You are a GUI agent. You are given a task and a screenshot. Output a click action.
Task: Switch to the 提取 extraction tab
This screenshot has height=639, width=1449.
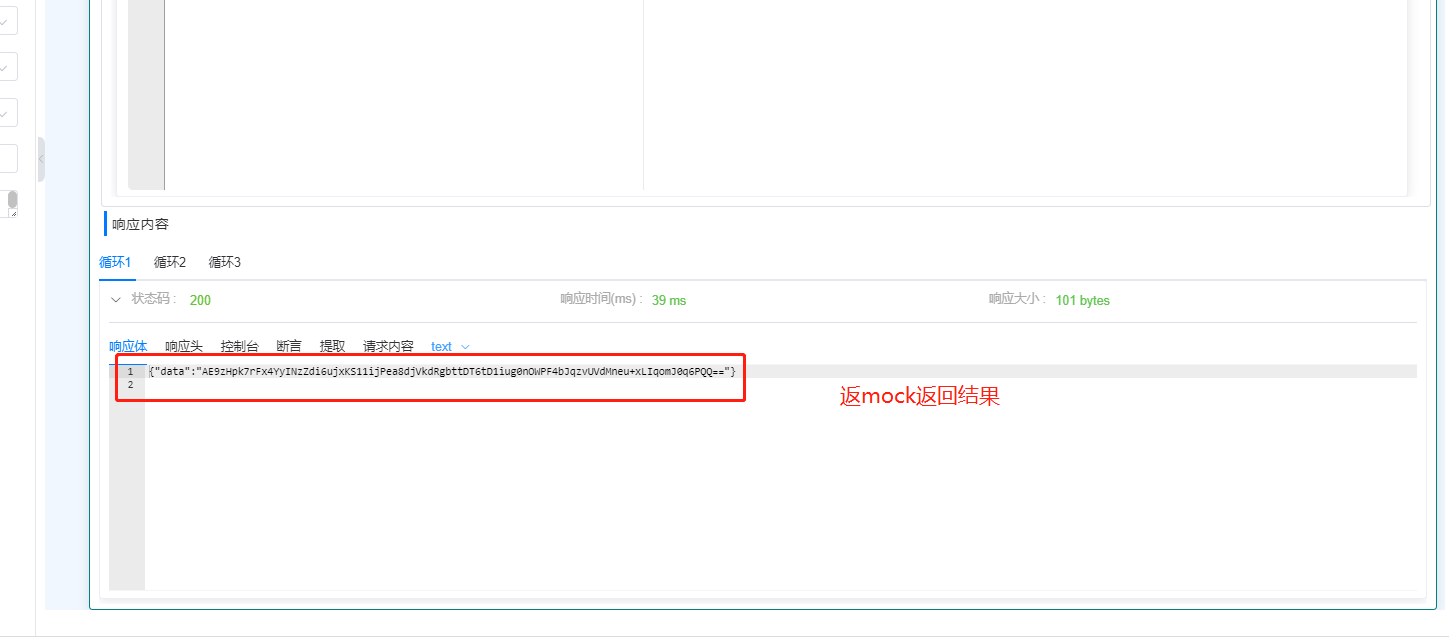click(x=331, y=346)
